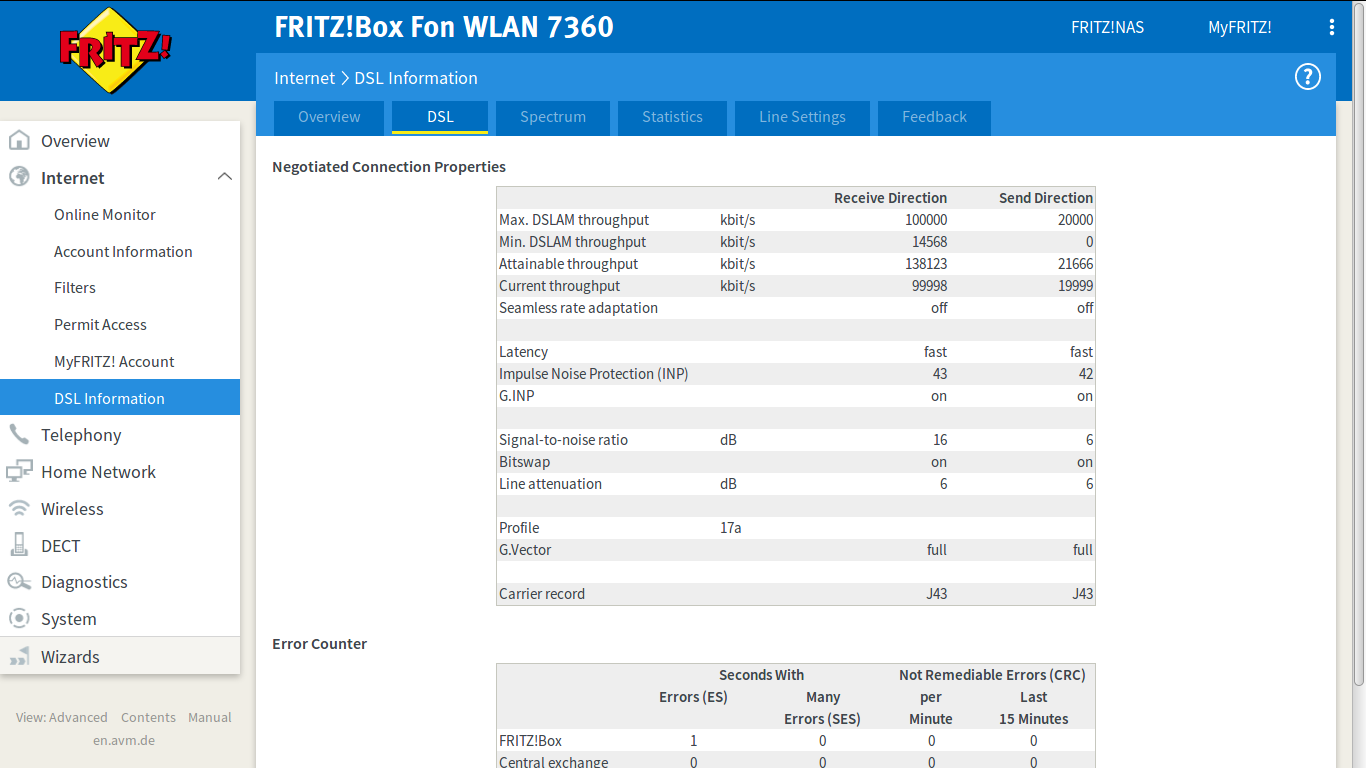This screenshot has width=1366, height=768.
Task: Go to the Line Settings tab
Action: [802, 117]
